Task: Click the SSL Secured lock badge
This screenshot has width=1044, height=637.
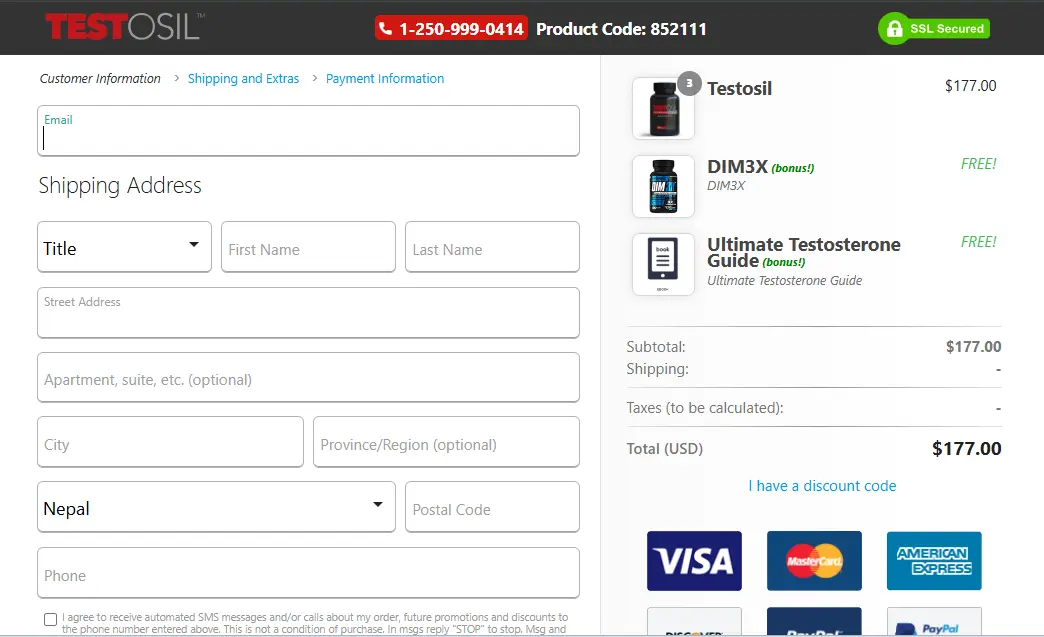Action: point(933,29)
